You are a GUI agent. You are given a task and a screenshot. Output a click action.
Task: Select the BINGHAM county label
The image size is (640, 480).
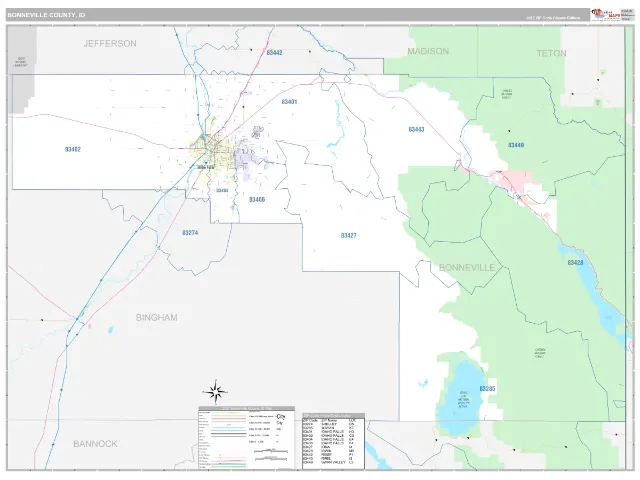pos(156,317)
